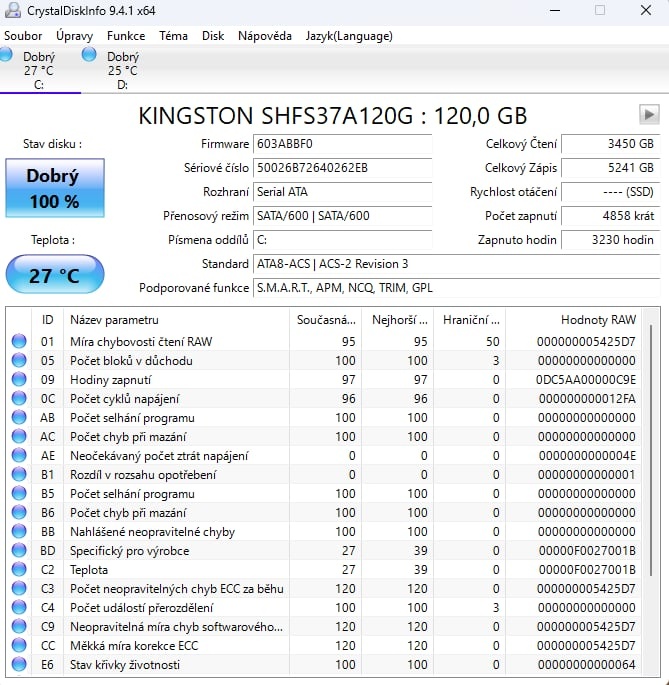This screenshot has width=669, height=685.
Task: Click the status orb for Hodiny zapnutí
Action: click(x=19, y=379)
